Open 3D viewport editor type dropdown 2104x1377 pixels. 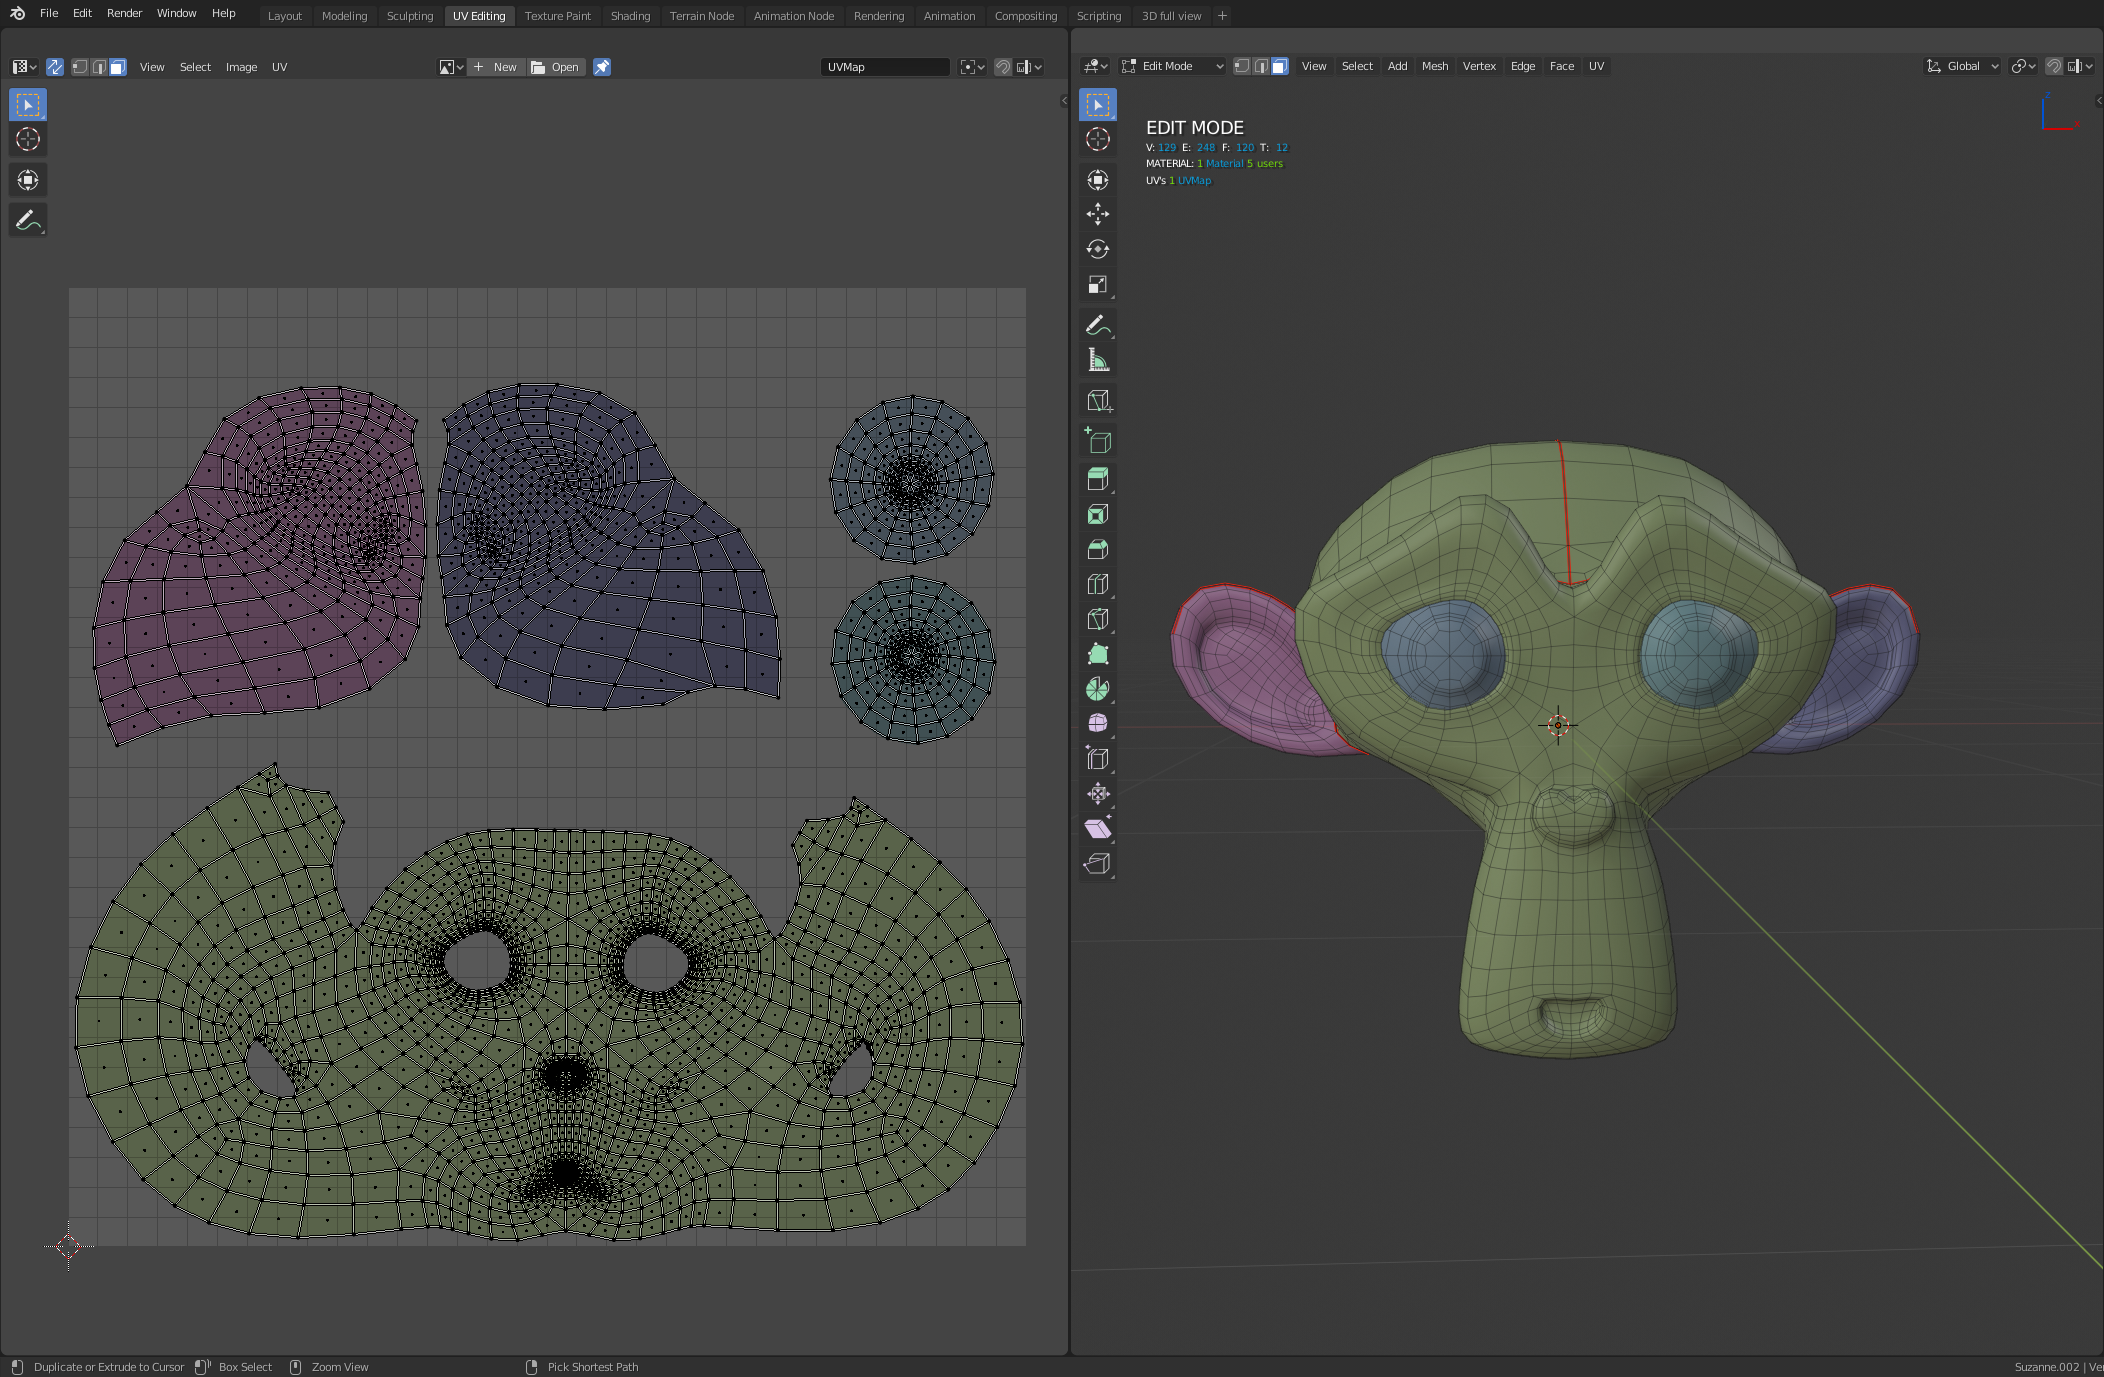(x=1096, y=66)
